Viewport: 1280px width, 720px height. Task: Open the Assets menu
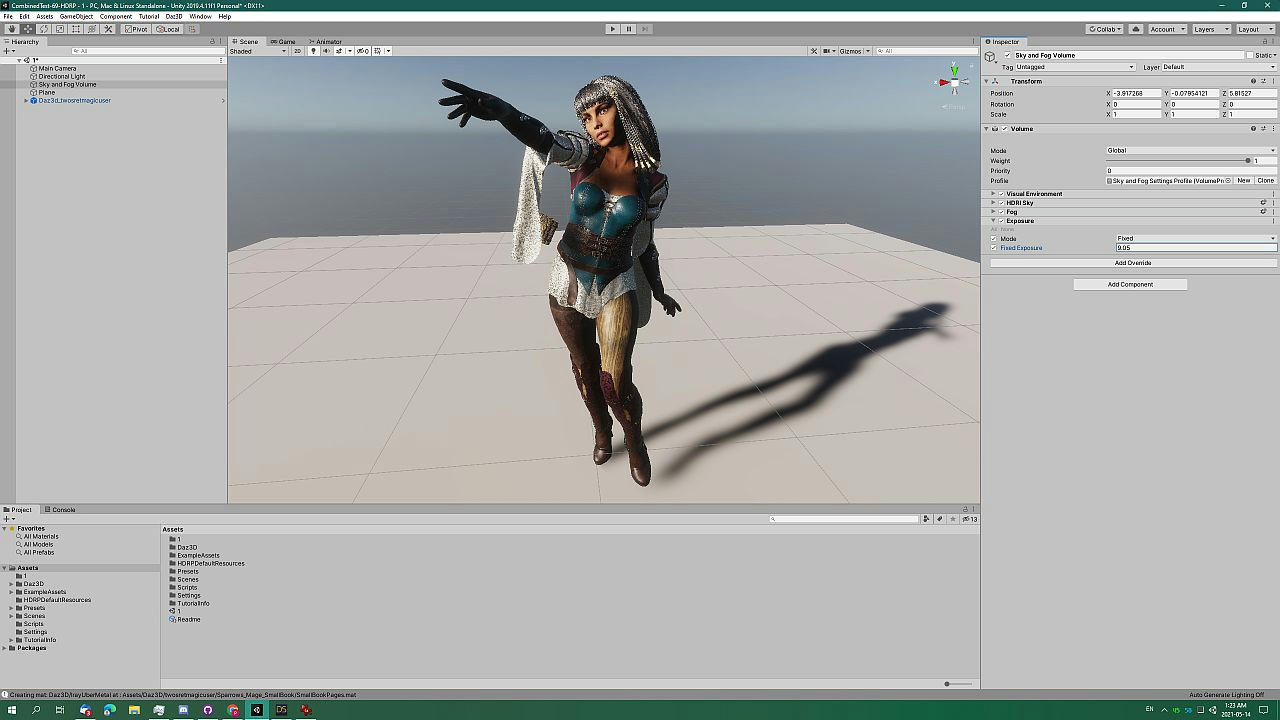pyautogui.click(x=45, y=16)
